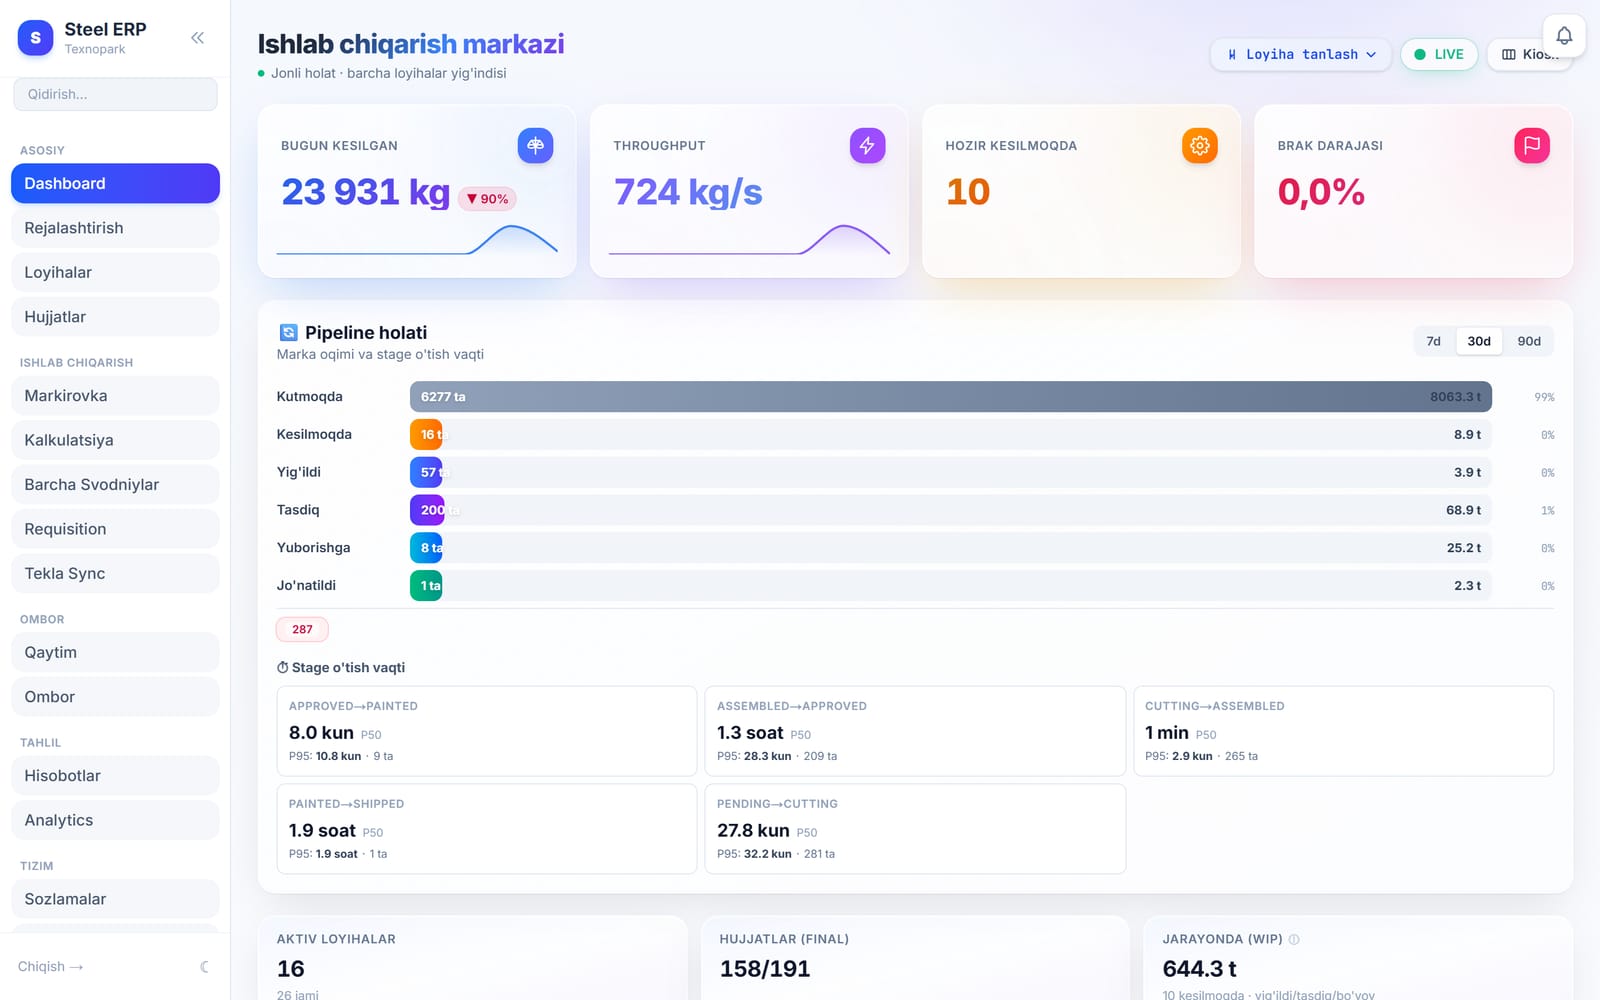Collapse the sidebar with double-chevron icon

pos(197,38)
